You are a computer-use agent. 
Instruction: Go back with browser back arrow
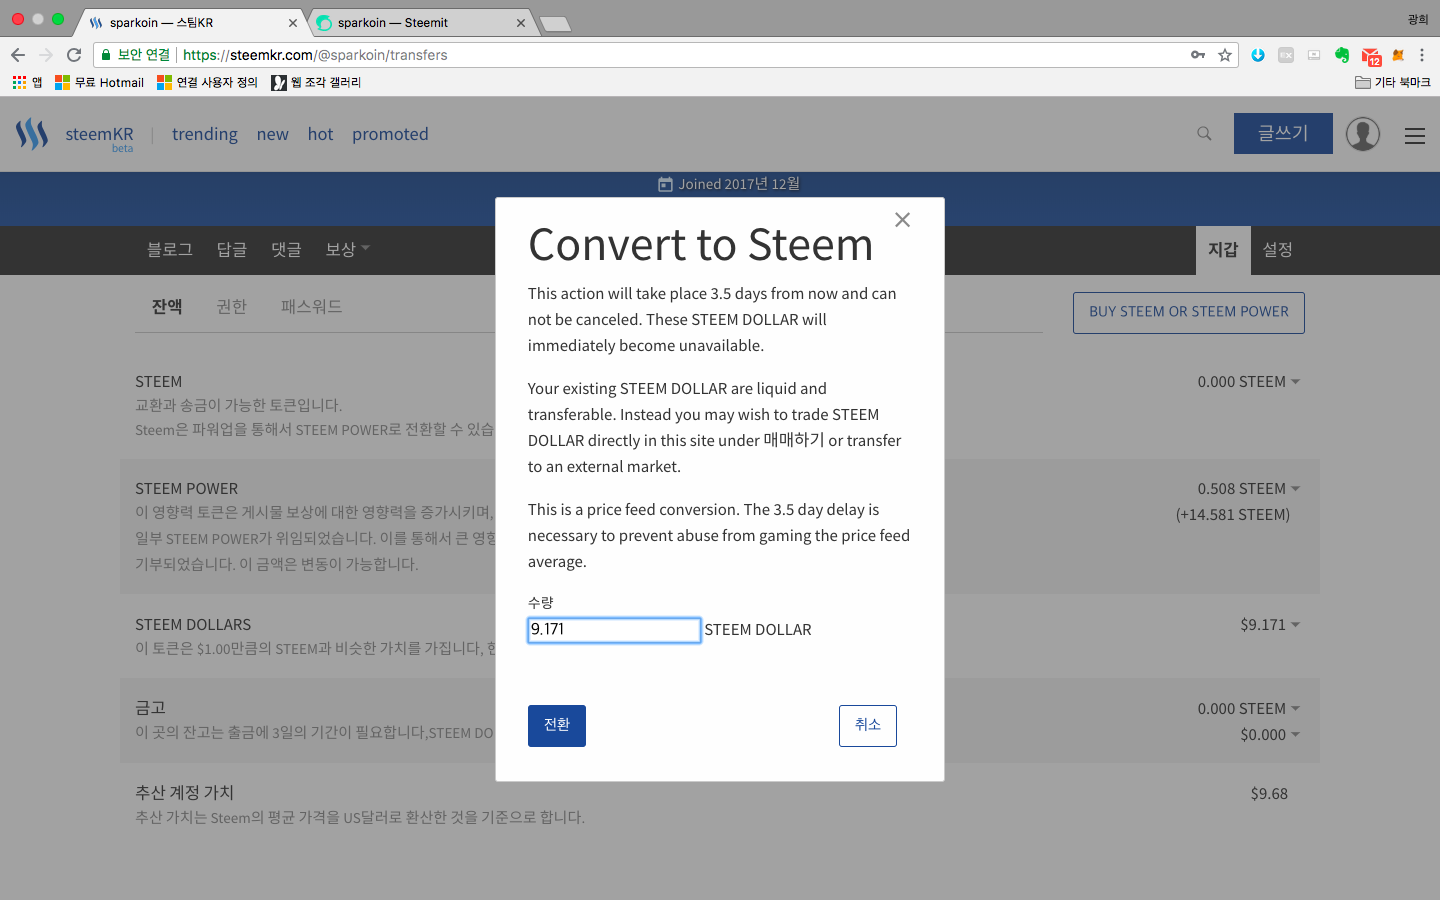pyautogui.click(x=18, y=55)
